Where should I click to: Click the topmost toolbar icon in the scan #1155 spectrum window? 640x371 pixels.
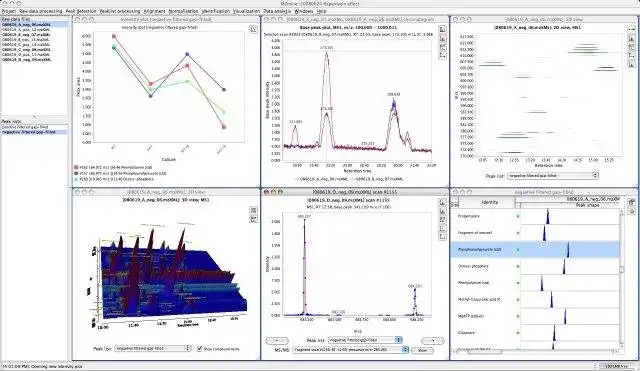tap(442, 202)
